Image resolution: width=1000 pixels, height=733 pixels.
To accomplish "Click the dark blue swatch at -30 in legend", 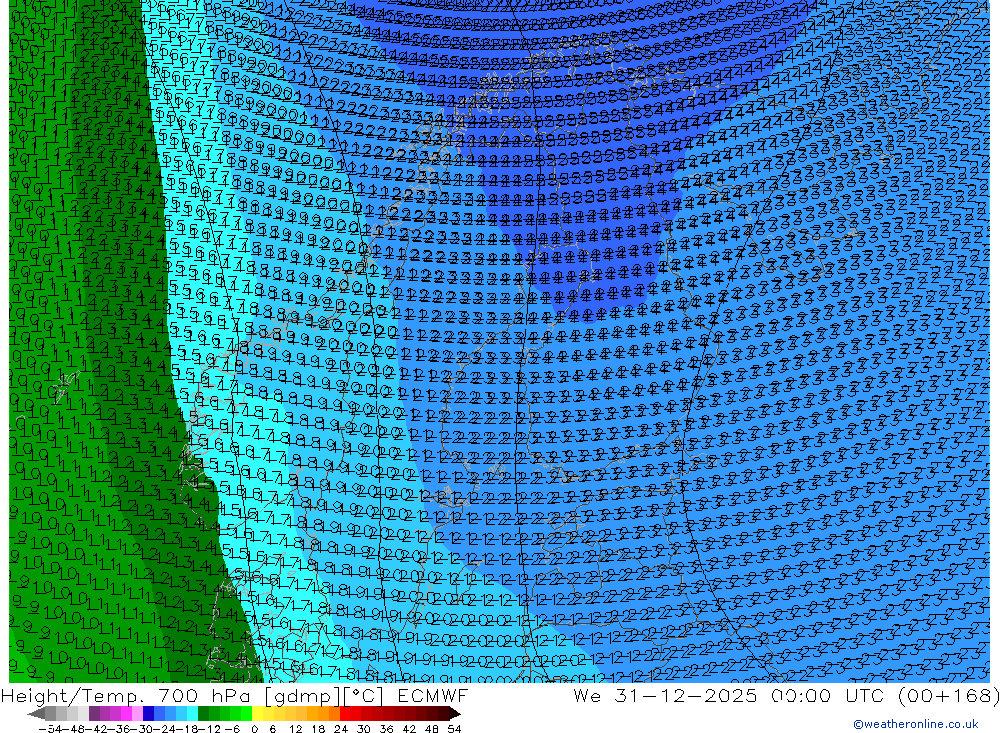I will click(x=149, y=714).
